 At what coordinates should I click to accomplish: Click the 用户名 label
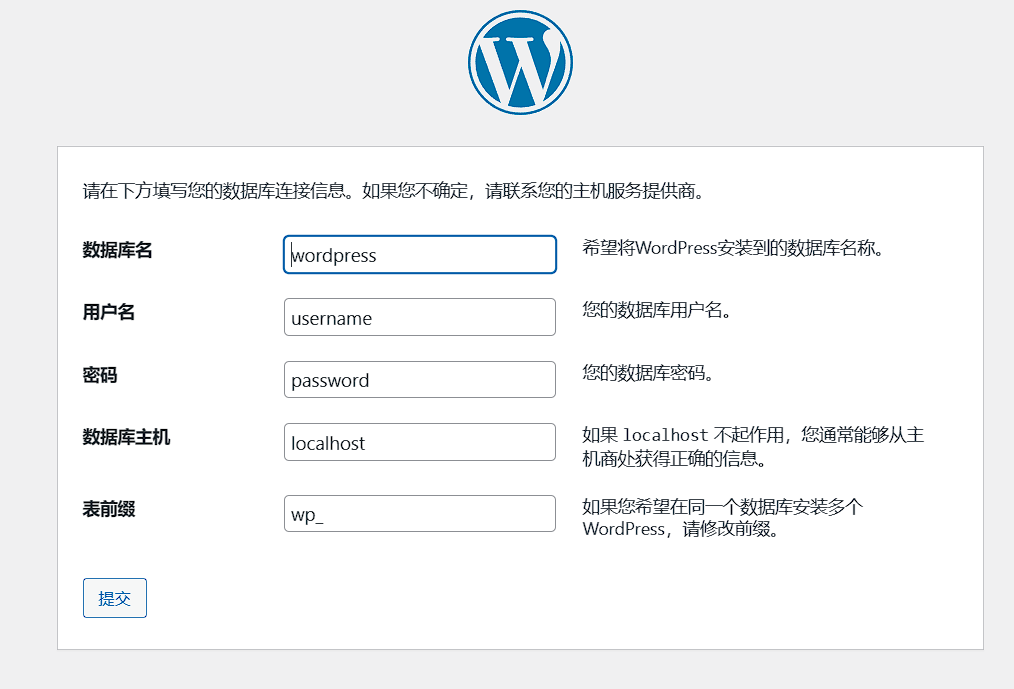109,312
